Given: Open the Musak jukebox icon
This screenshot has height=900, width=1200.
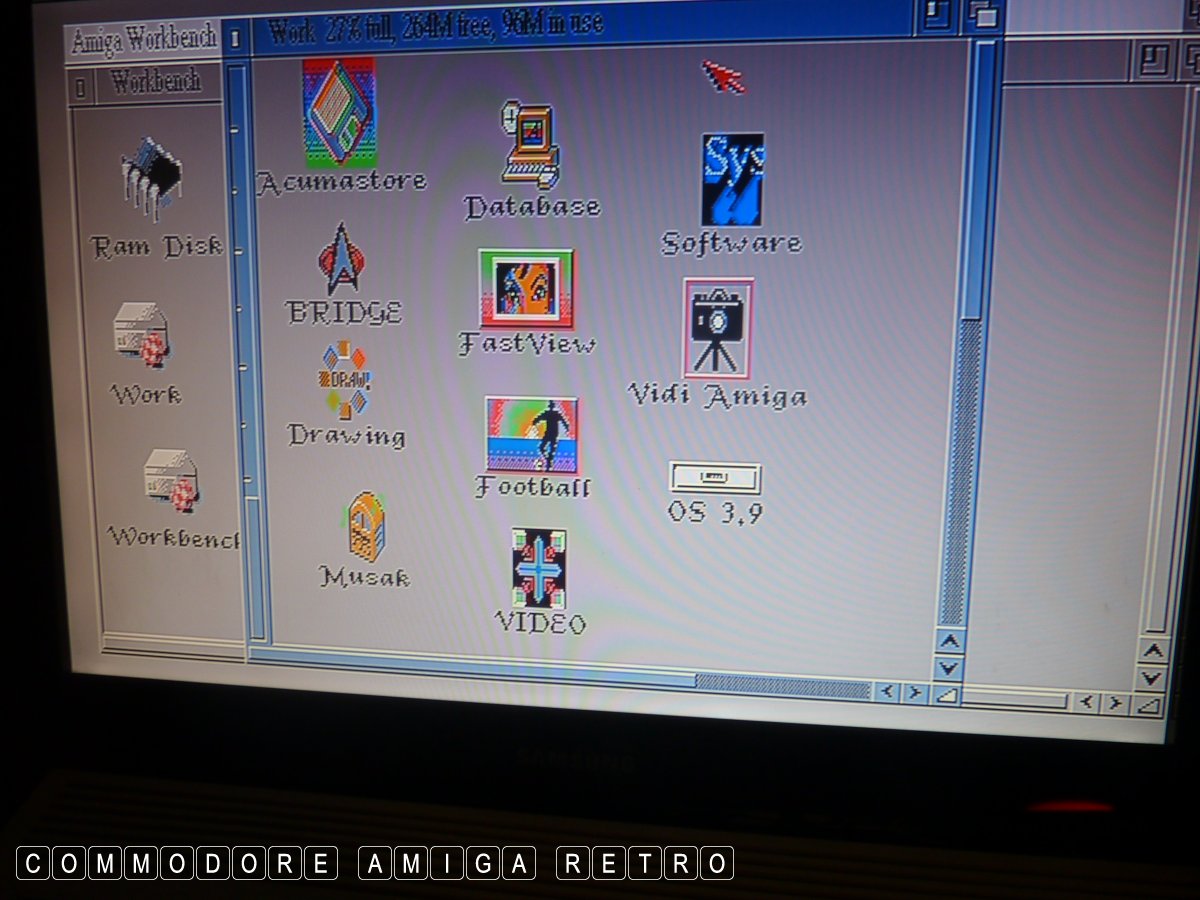Looking at the screenshot, I should [365, 527].
